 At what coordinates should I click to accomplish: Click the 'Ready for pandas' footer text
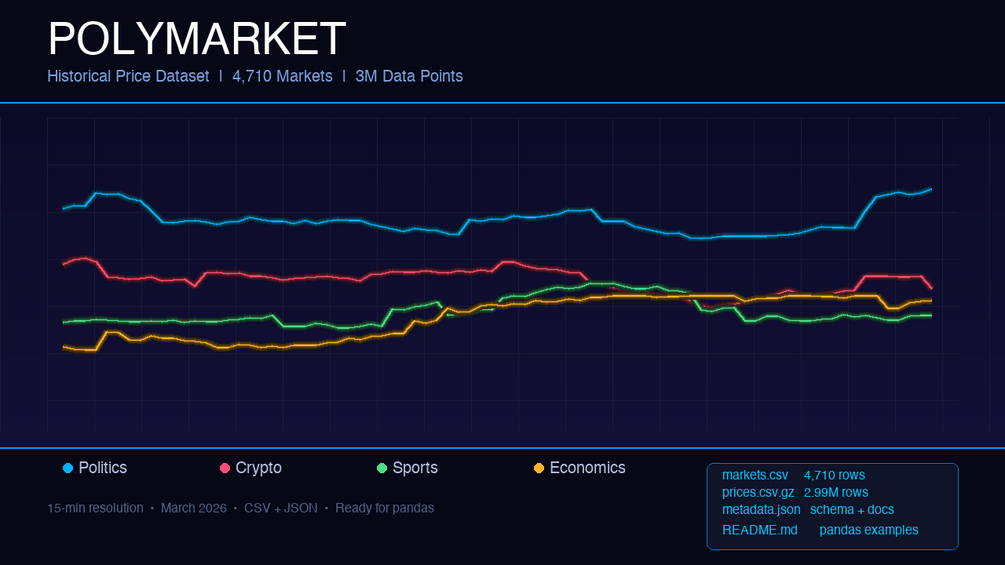(385, 508)
